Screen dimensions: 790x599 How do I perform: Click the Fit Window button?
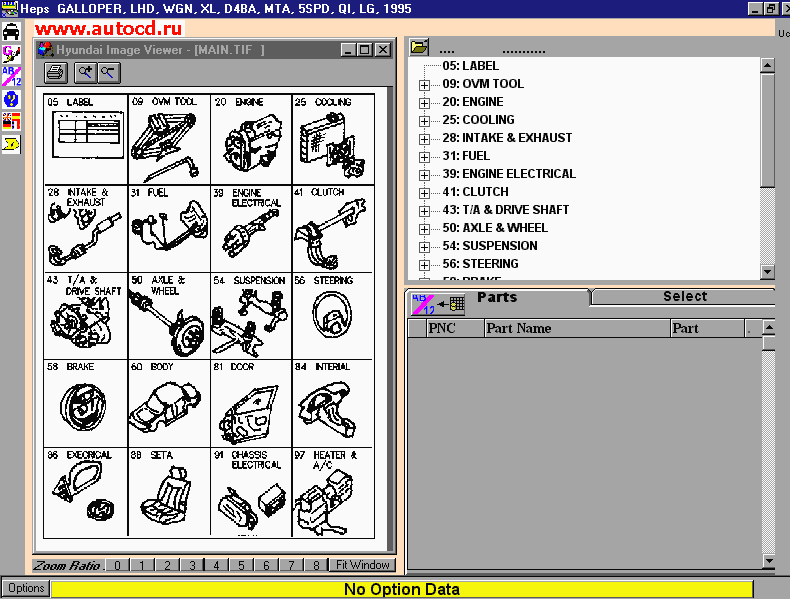(362, 565)
